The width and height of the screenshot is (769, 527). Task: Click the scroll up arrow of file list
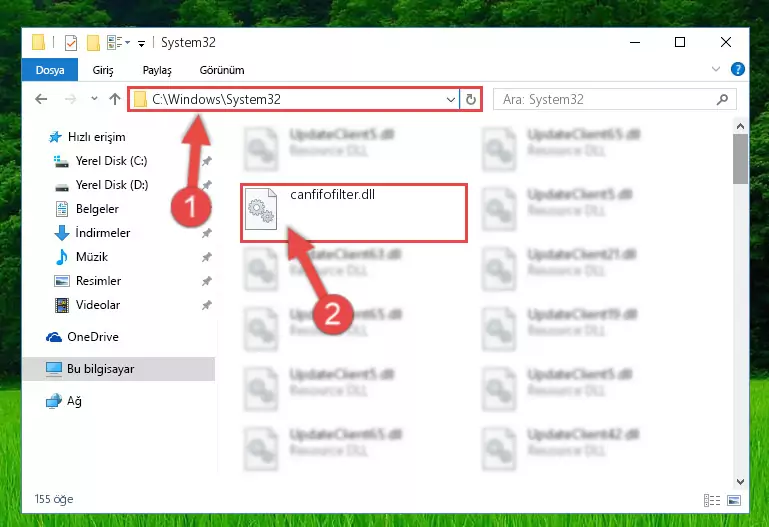741,126
